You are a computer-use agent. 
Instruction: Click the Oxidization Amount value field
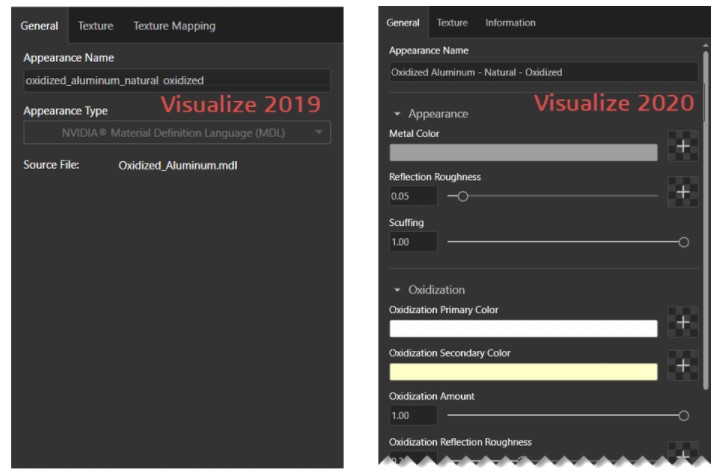(413, 415)
